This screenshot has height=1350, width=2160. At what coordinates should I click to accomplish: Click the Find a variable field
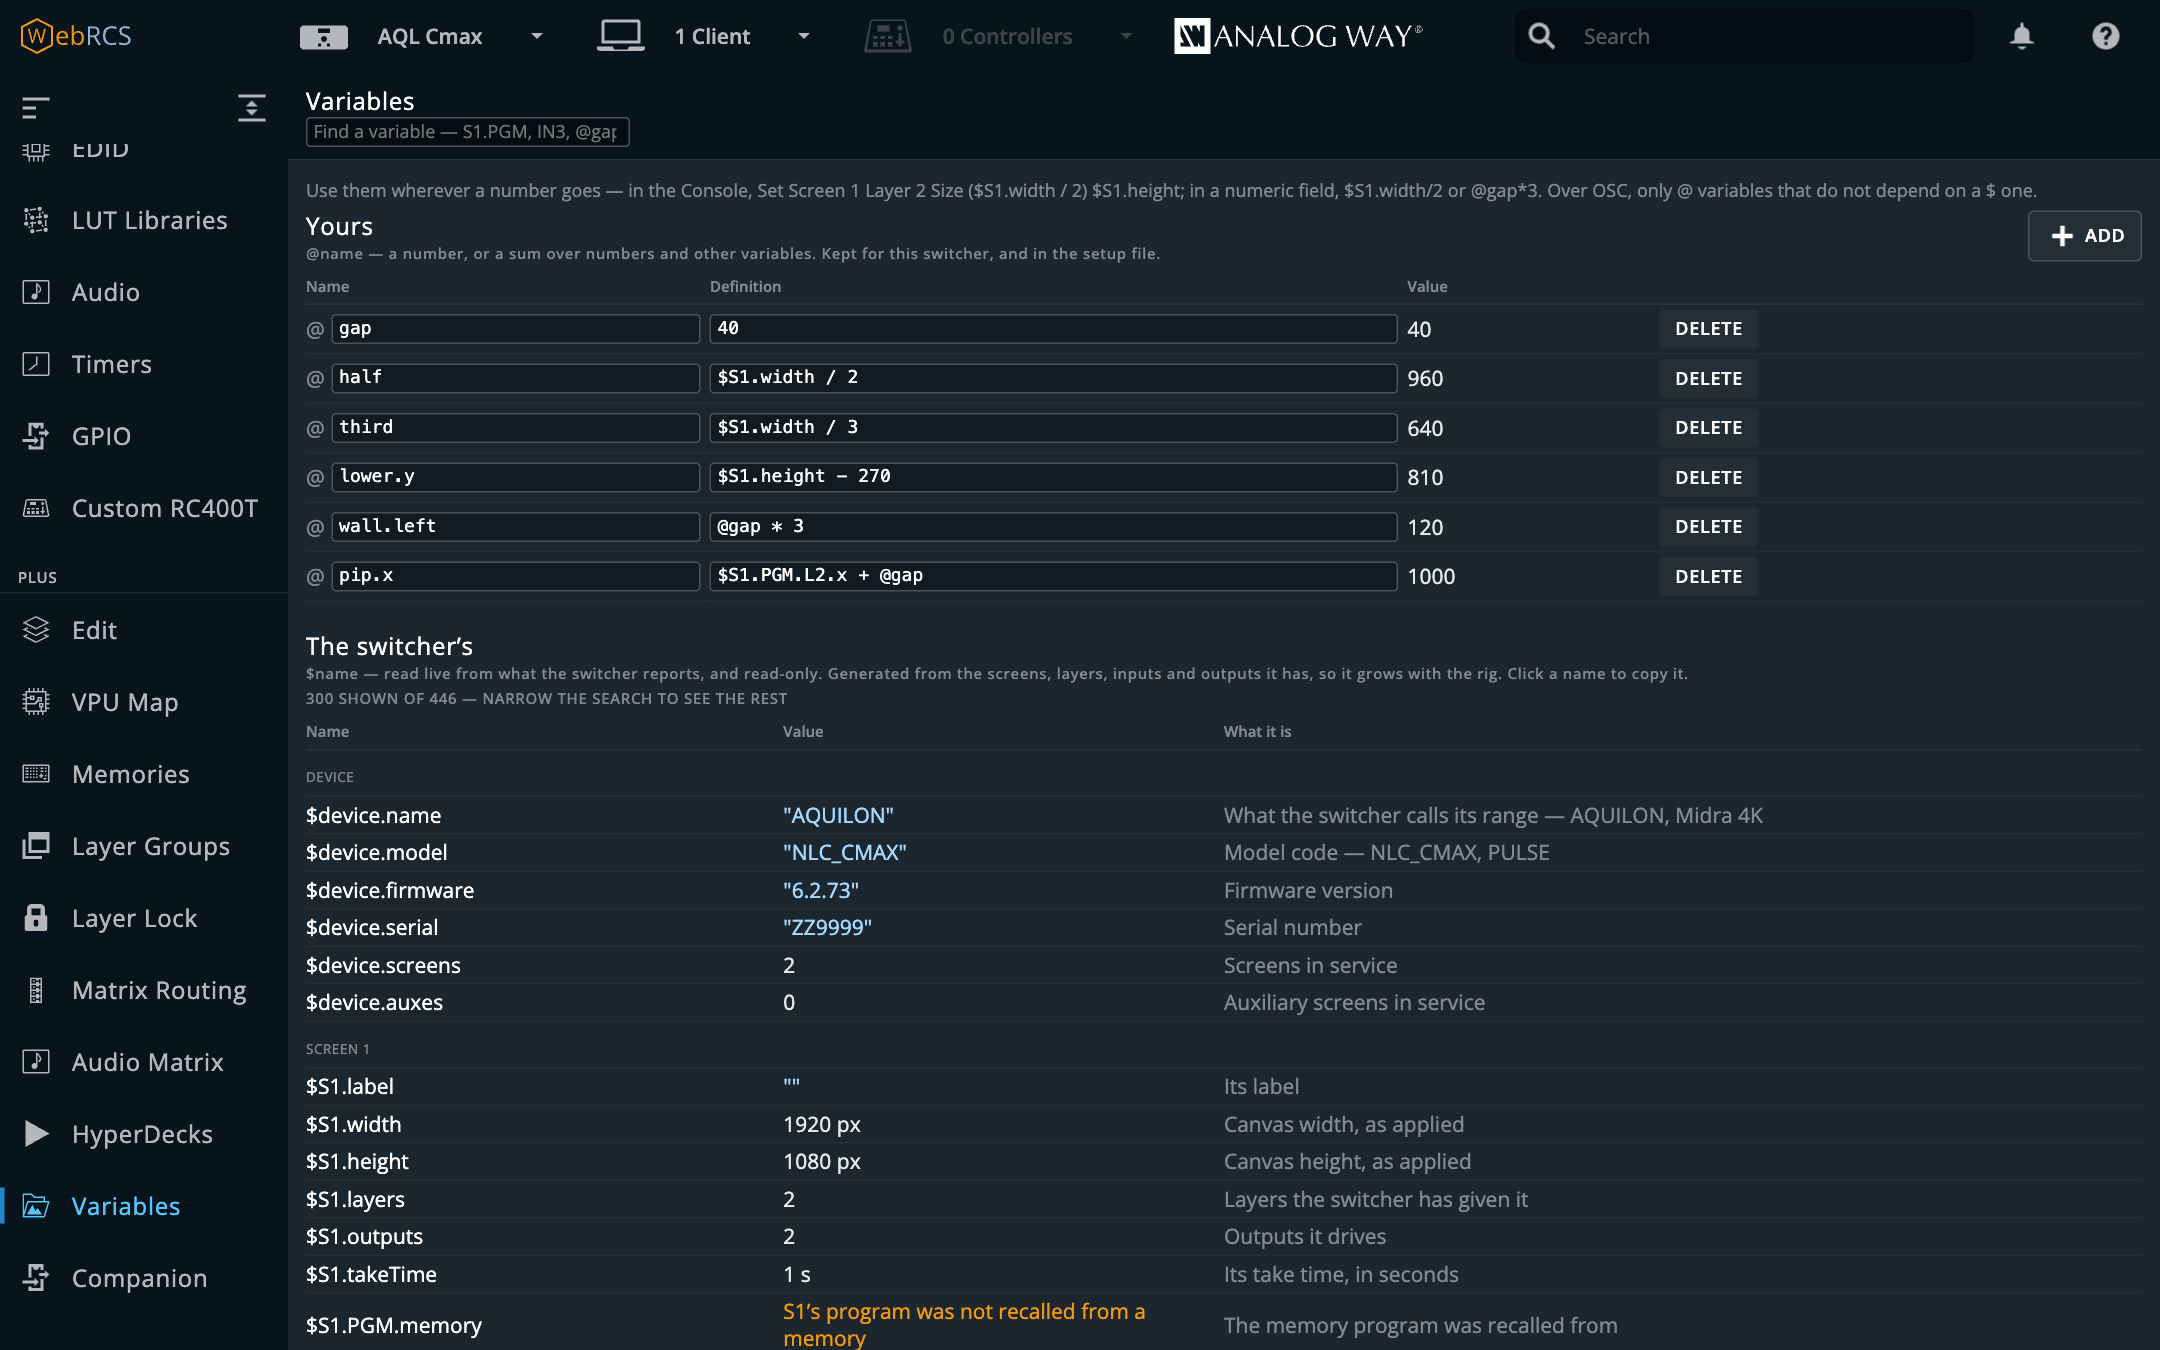467,132
